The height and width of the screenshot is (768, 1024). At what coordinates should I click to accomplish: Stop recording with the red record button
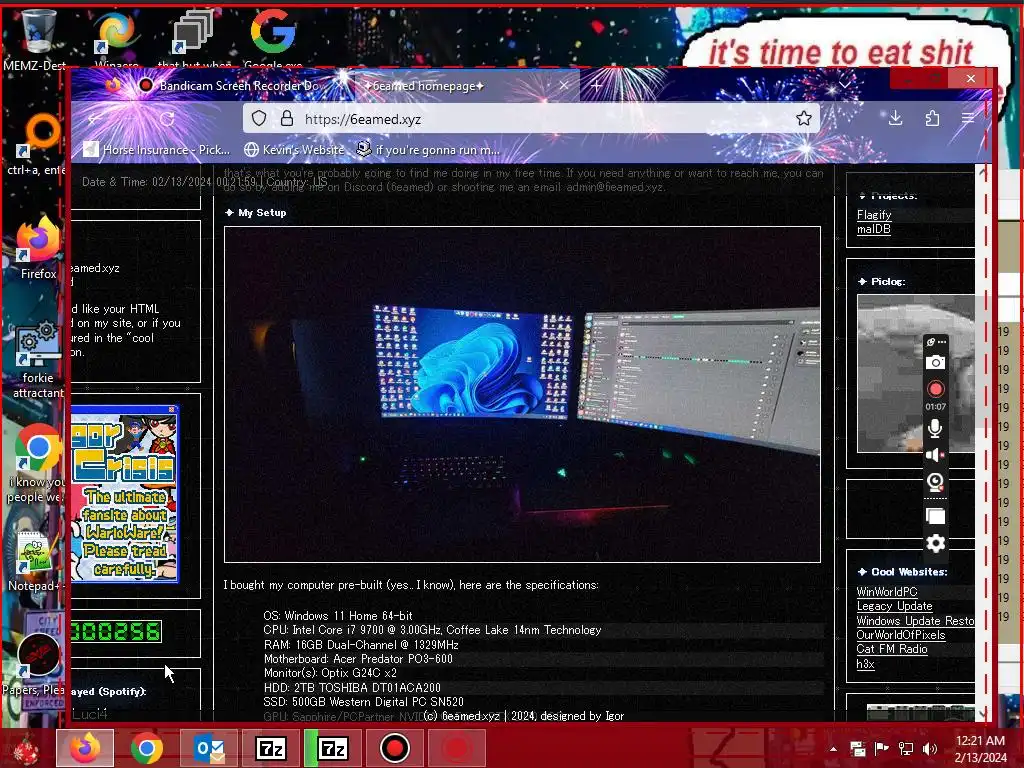(935, 389)
